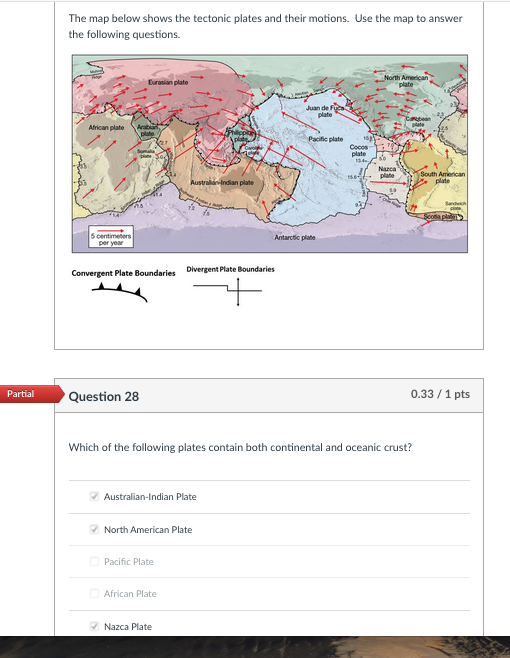Click 'Convergent Plate Boundaries' legend label
Screen dimensions: 510x658
pyautogui.click(x=123, y=273)
